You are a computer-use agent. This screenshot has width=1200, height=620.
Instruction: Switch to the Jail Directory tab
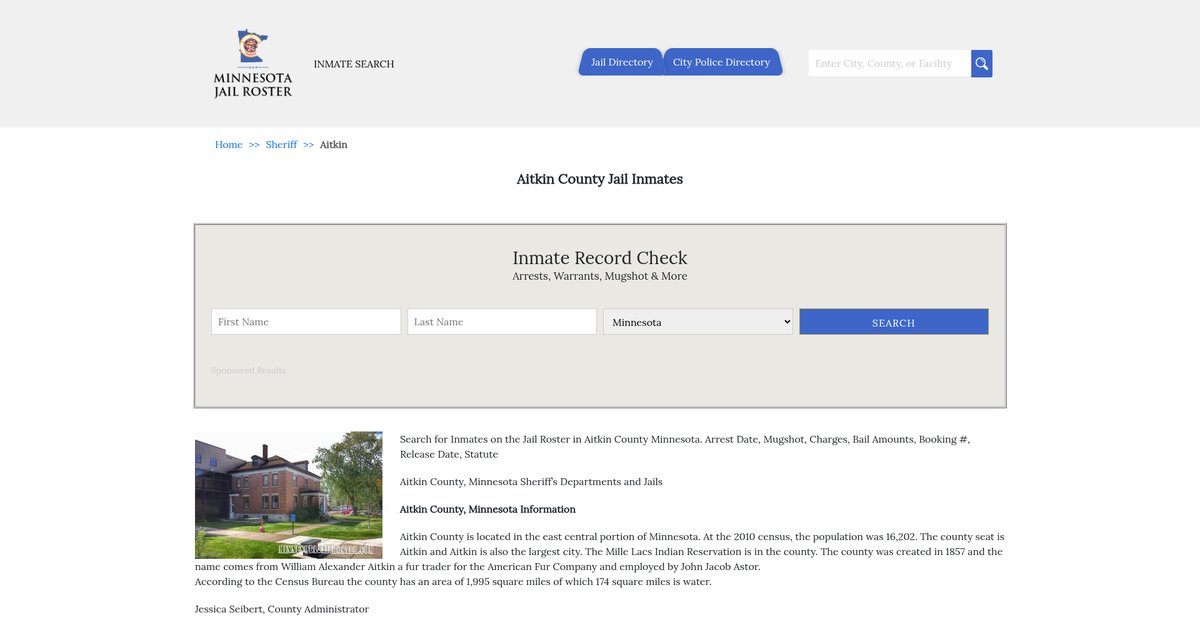point(621,62)
